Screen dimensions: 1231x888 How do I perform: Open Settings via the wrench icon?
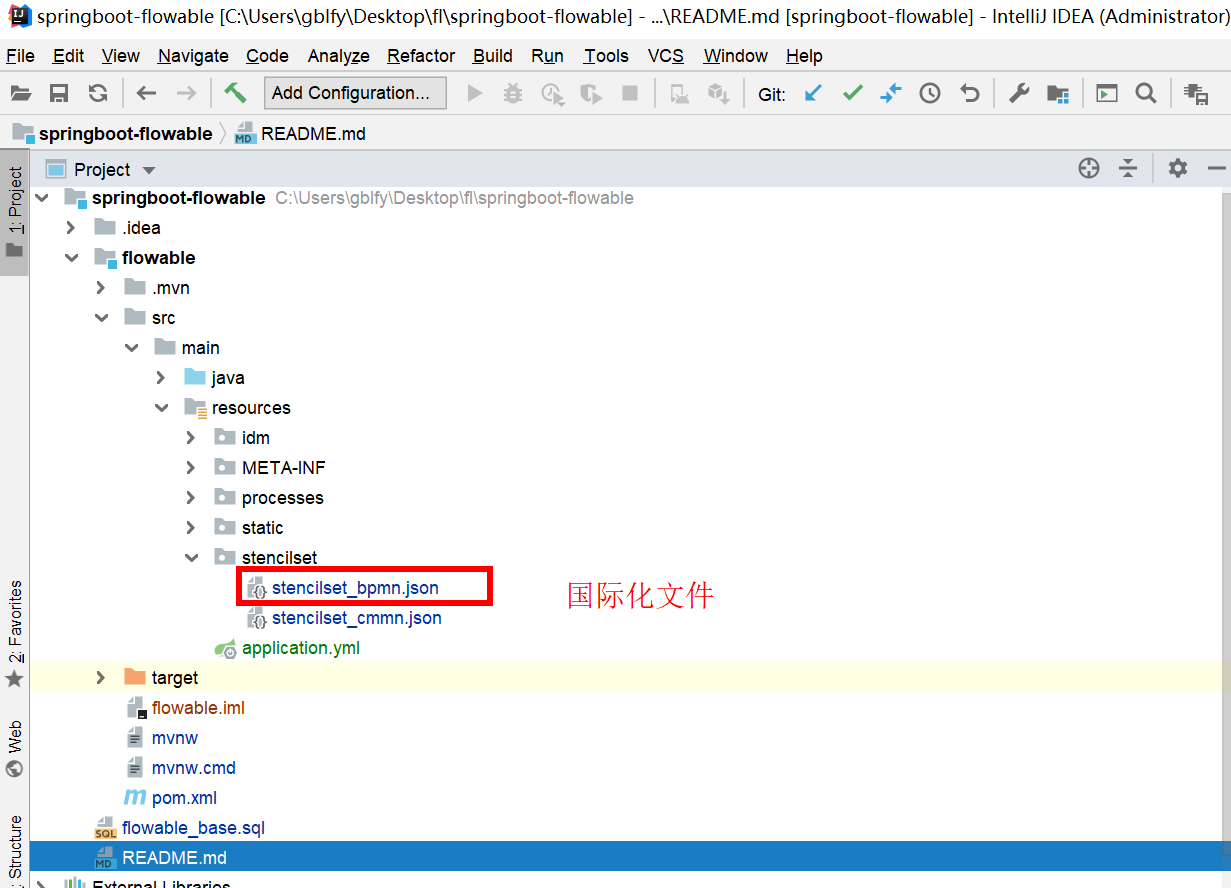click(x=1019, y=93)
